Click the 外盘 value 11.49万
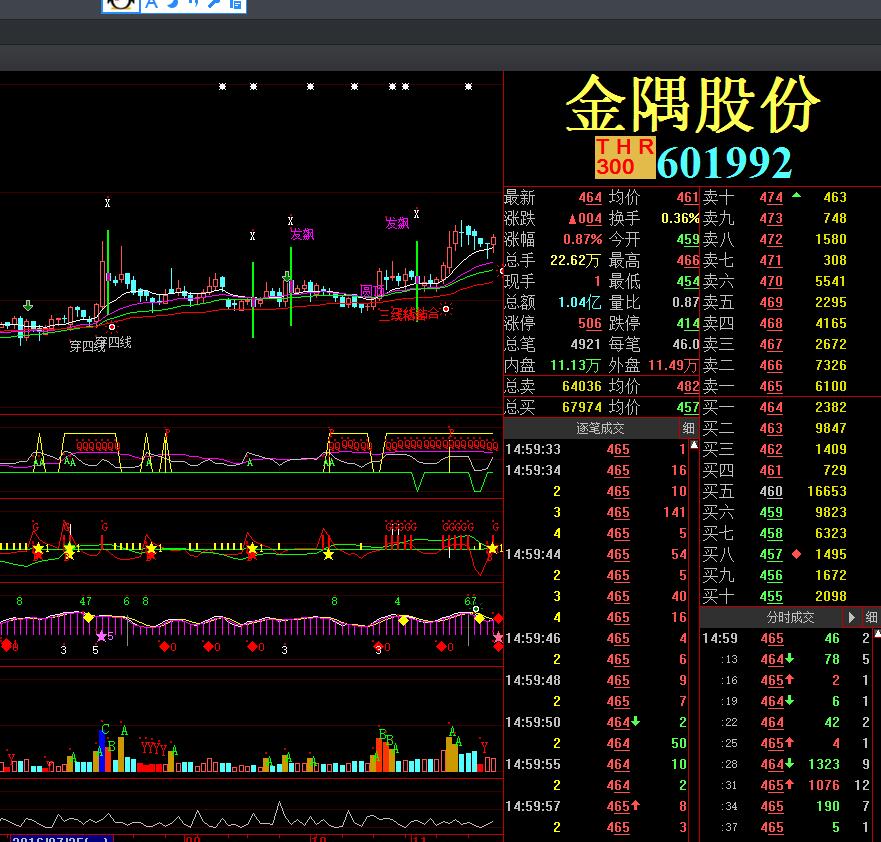The width and height of the screenshot is (881, 842). (673, 366)
